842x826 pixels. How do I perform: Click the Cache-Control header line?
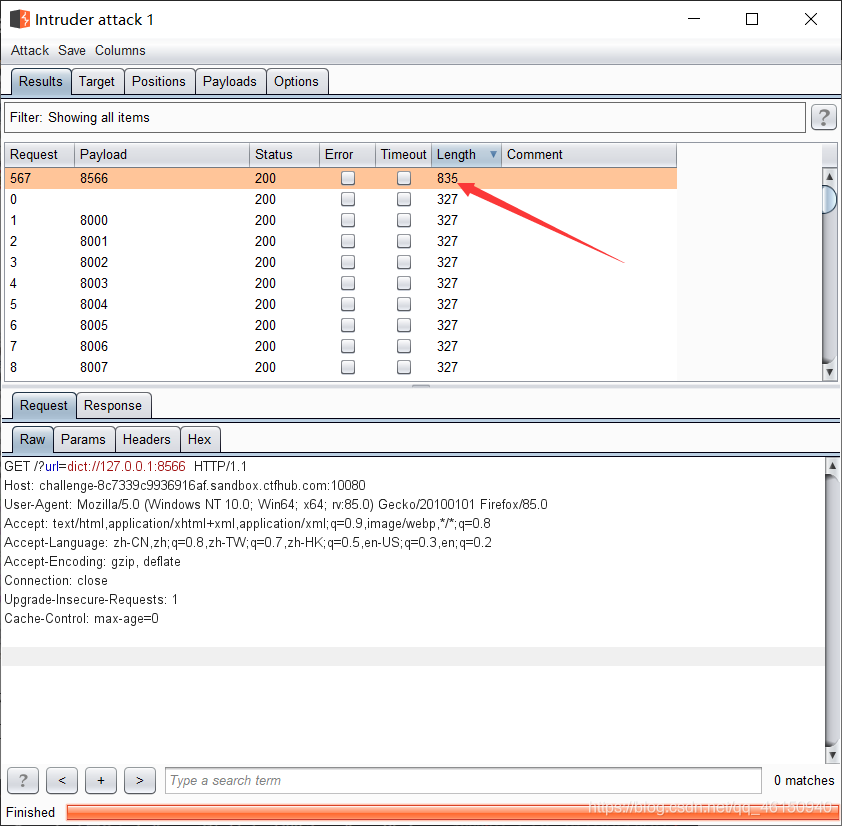click(x=81, y=618)
